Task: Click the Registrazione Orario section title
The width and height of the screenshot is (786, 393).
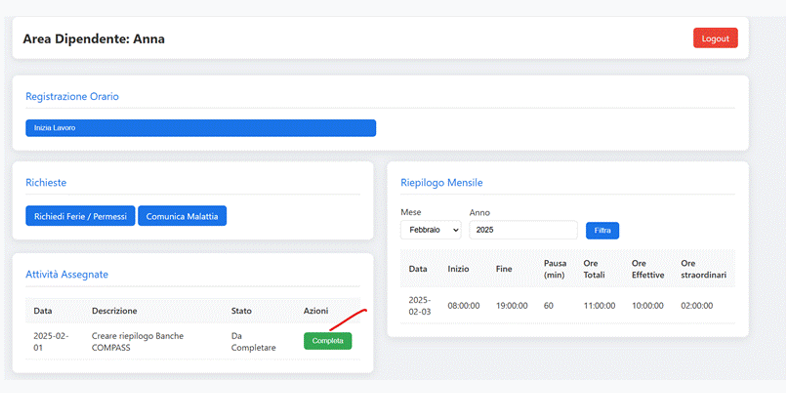Action: 72,97
